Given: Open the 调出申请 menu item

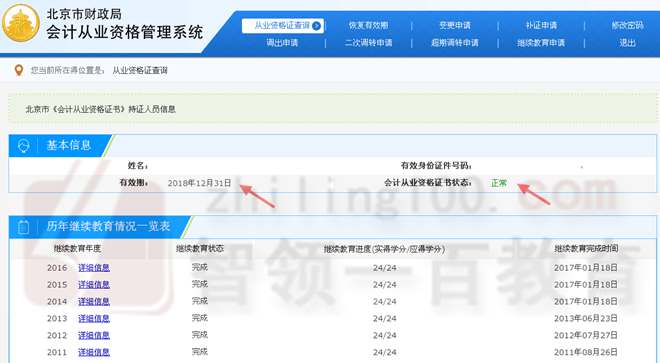Looking at the screenshot, I should (282, 43).
